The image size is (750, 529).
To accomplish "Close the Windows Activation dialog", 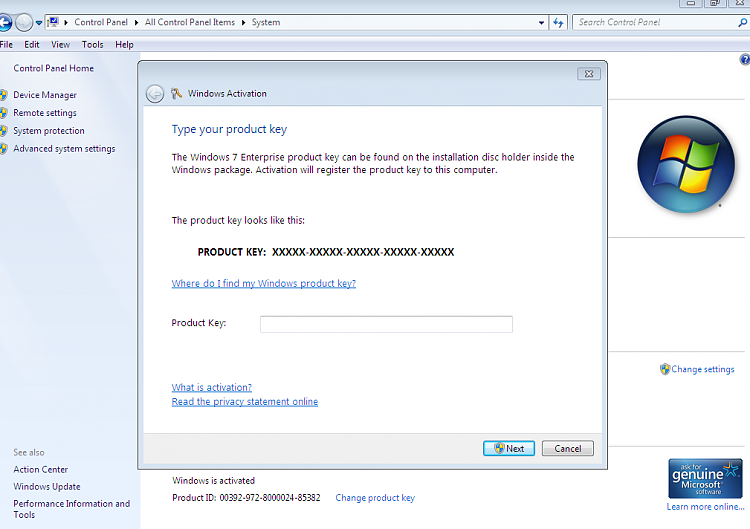I will tap(589, 74).
